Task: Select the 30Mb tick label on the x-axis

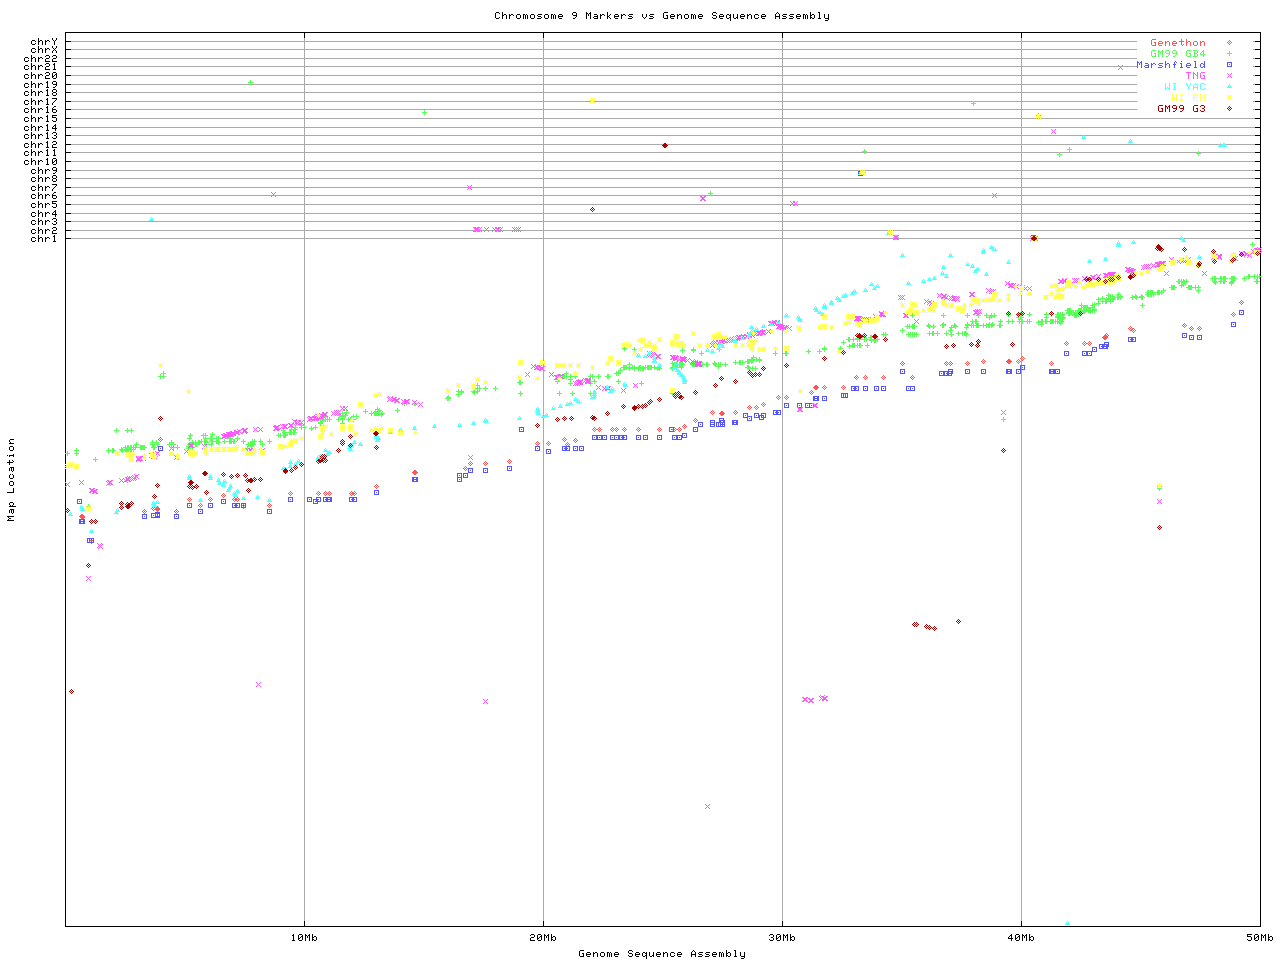Action: click(782, 938)
